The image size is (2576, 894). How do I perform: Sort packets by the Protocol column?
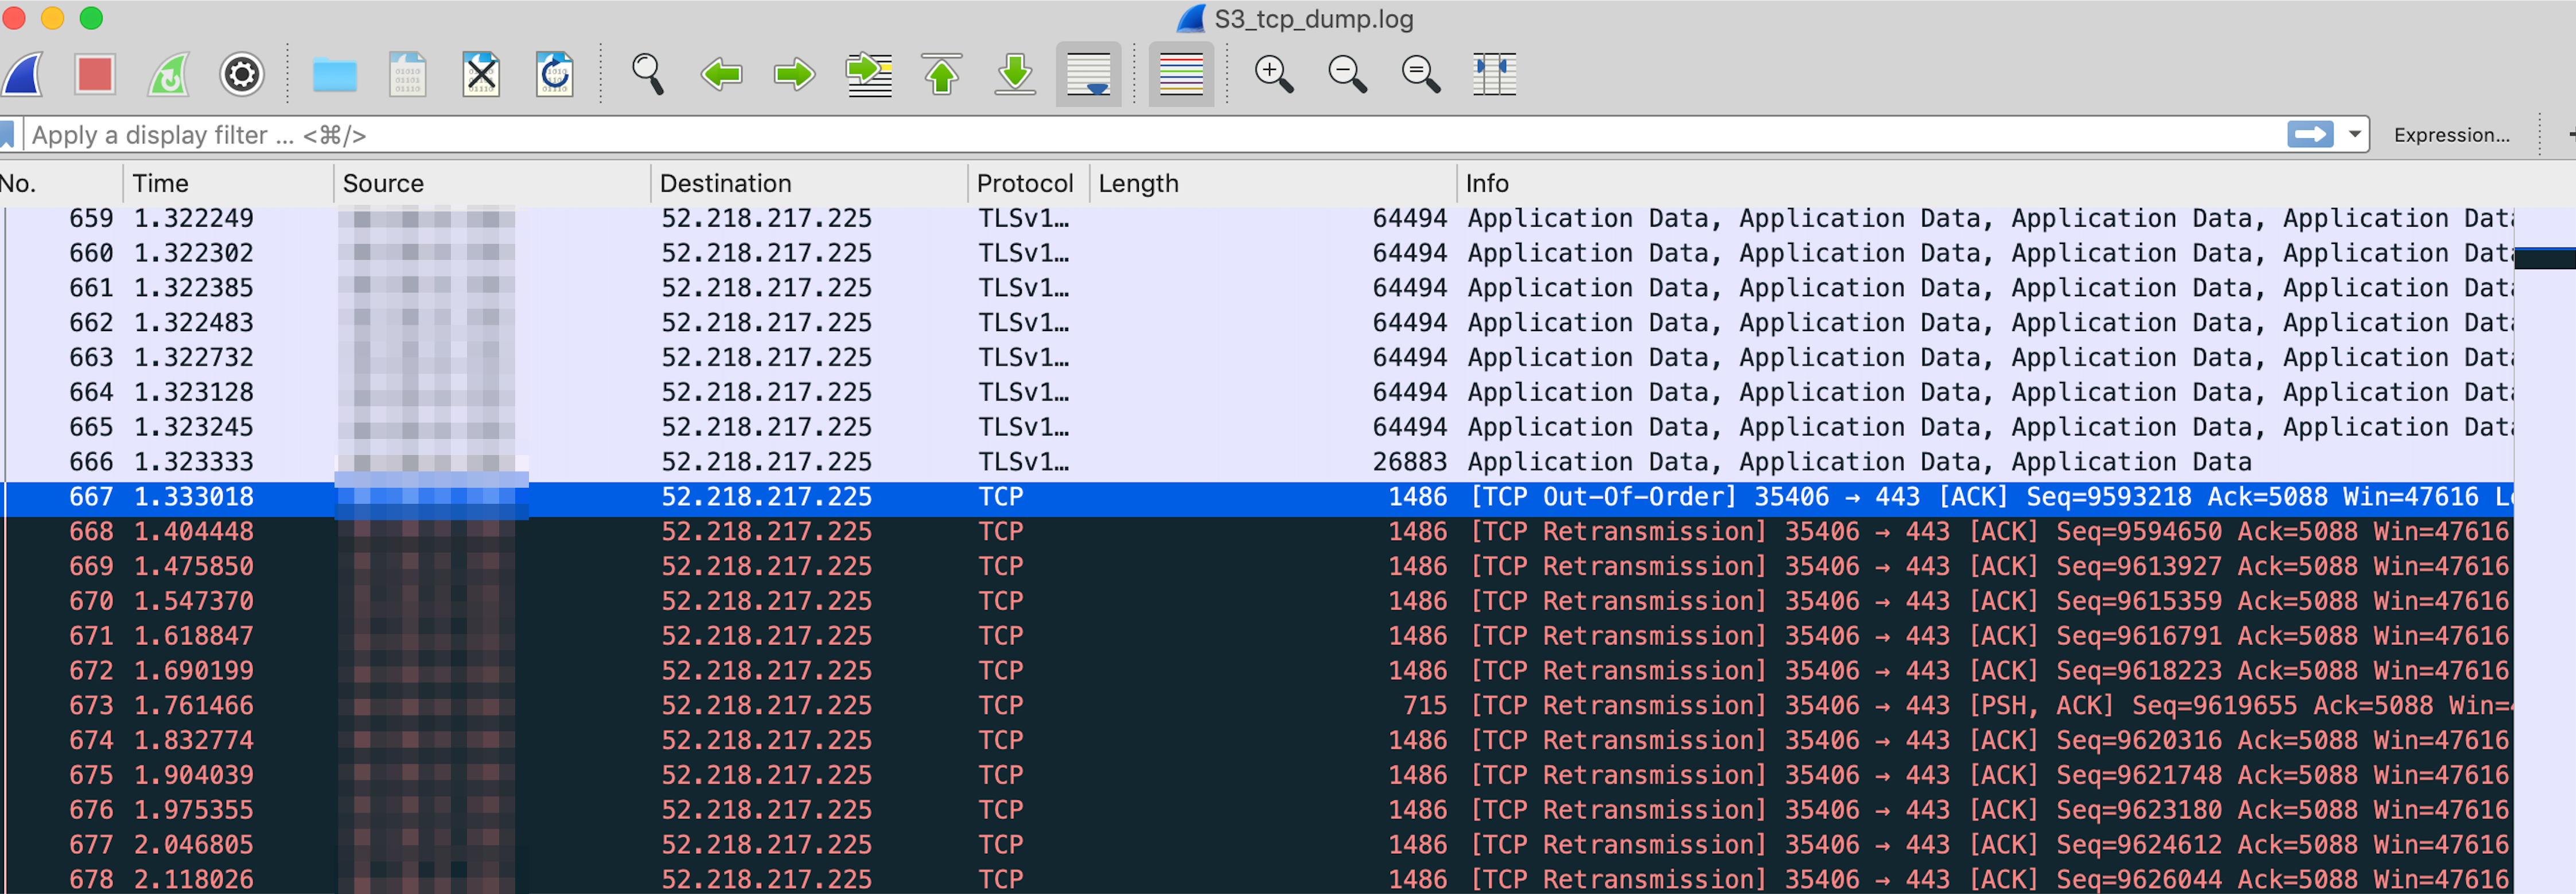click(1024, 183)
